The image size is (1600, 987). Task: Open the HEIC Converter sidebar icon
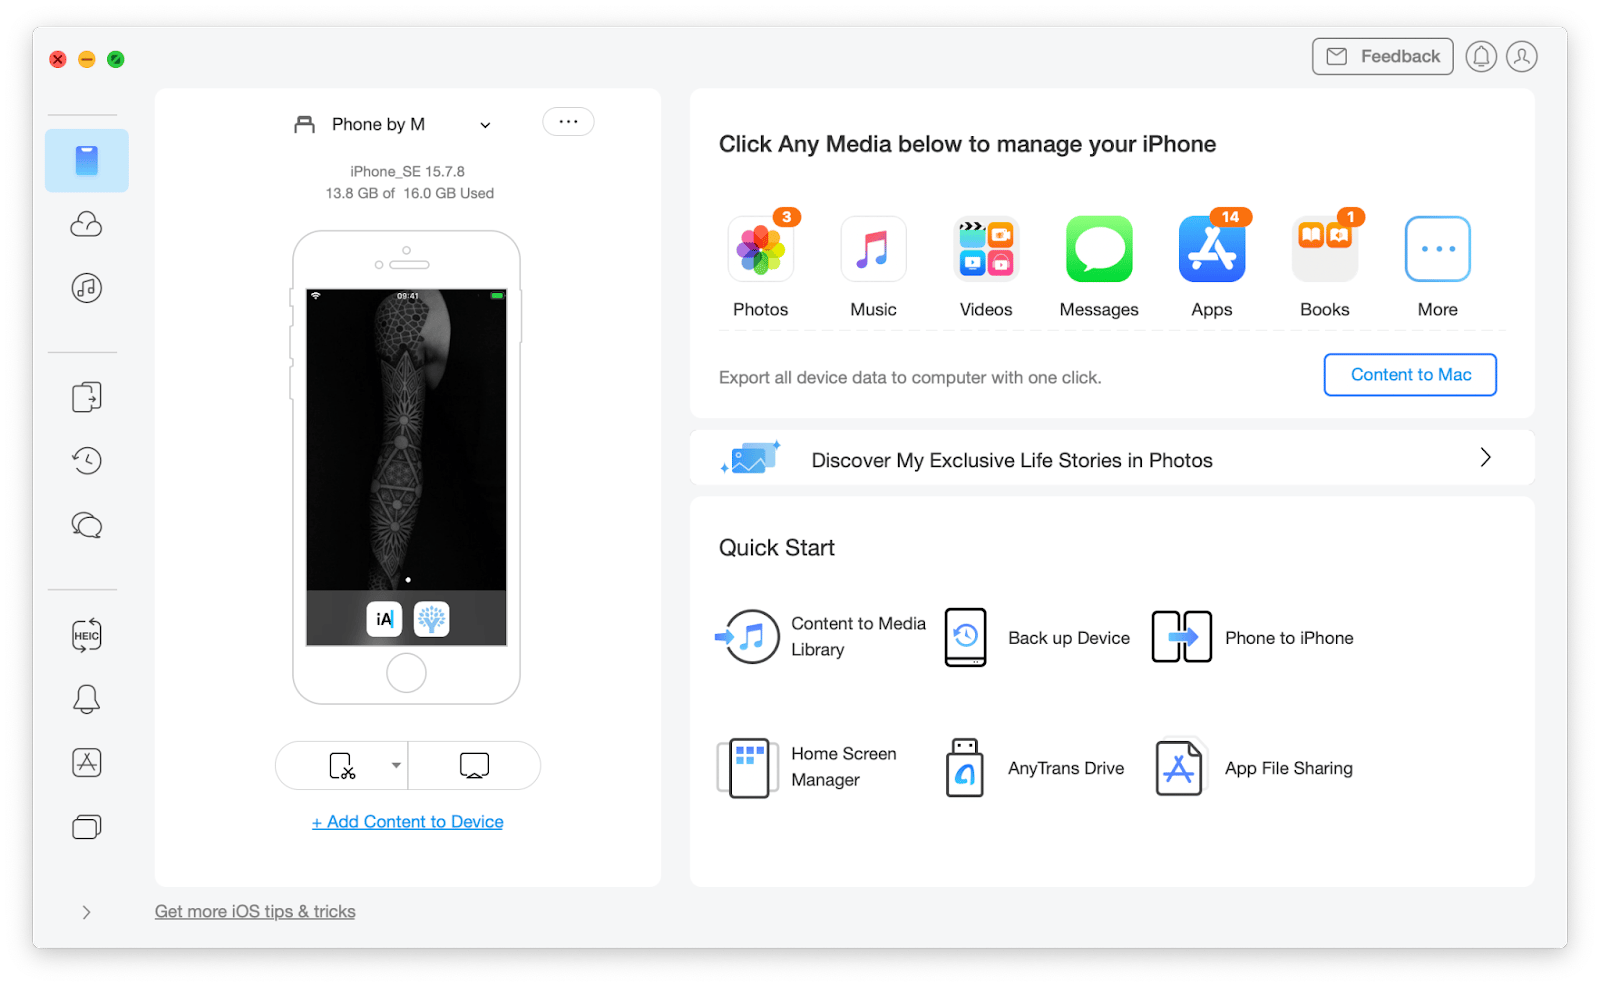87,635
